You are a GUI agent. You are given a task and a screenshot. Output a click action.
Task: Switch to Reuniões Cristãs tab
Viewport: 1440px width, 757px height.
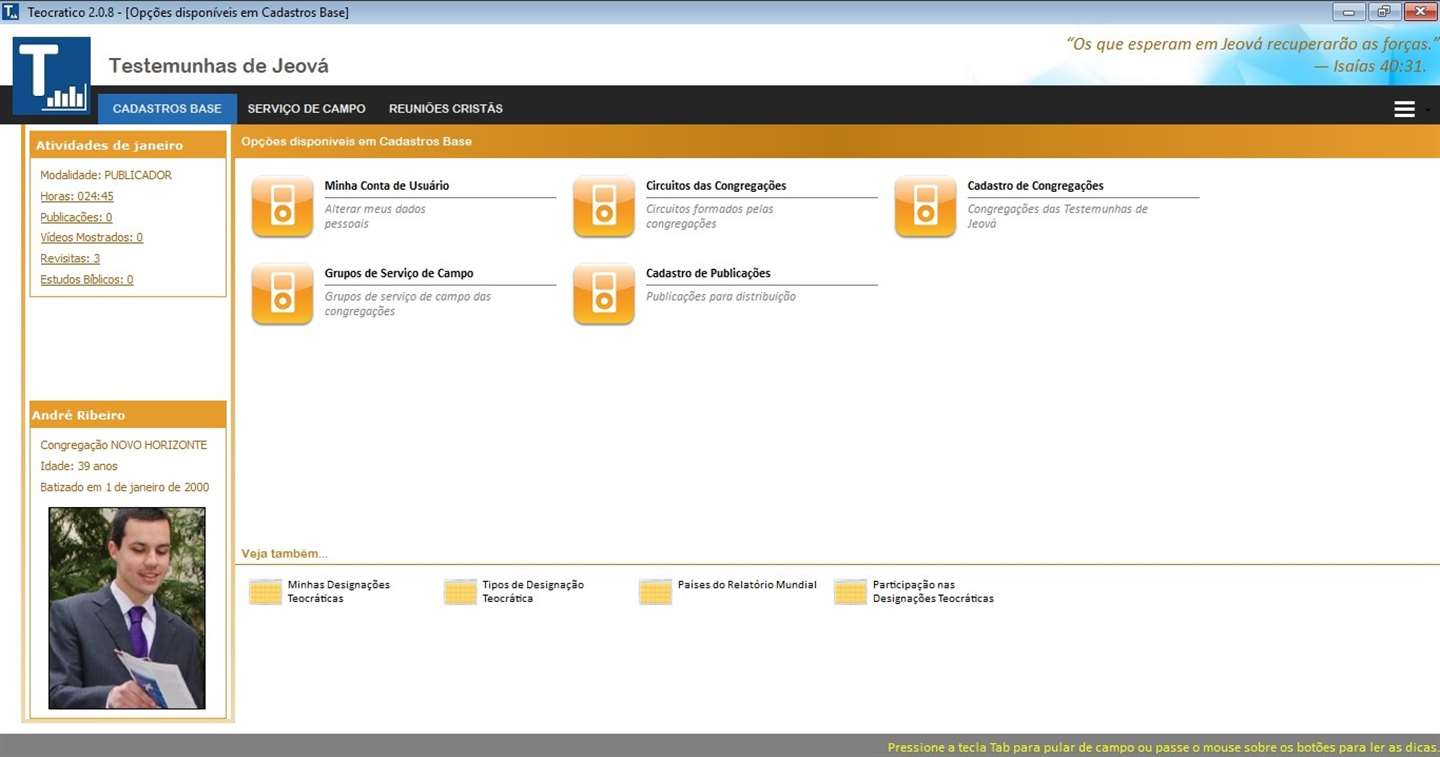click(x=446, y=109)
